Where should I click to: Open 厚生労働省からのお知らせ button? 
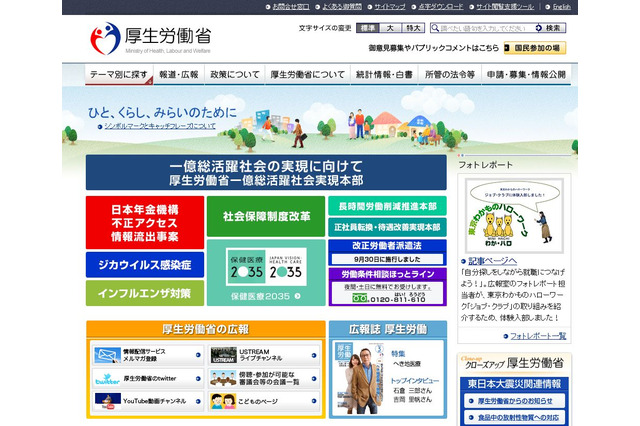pos(514,401)
